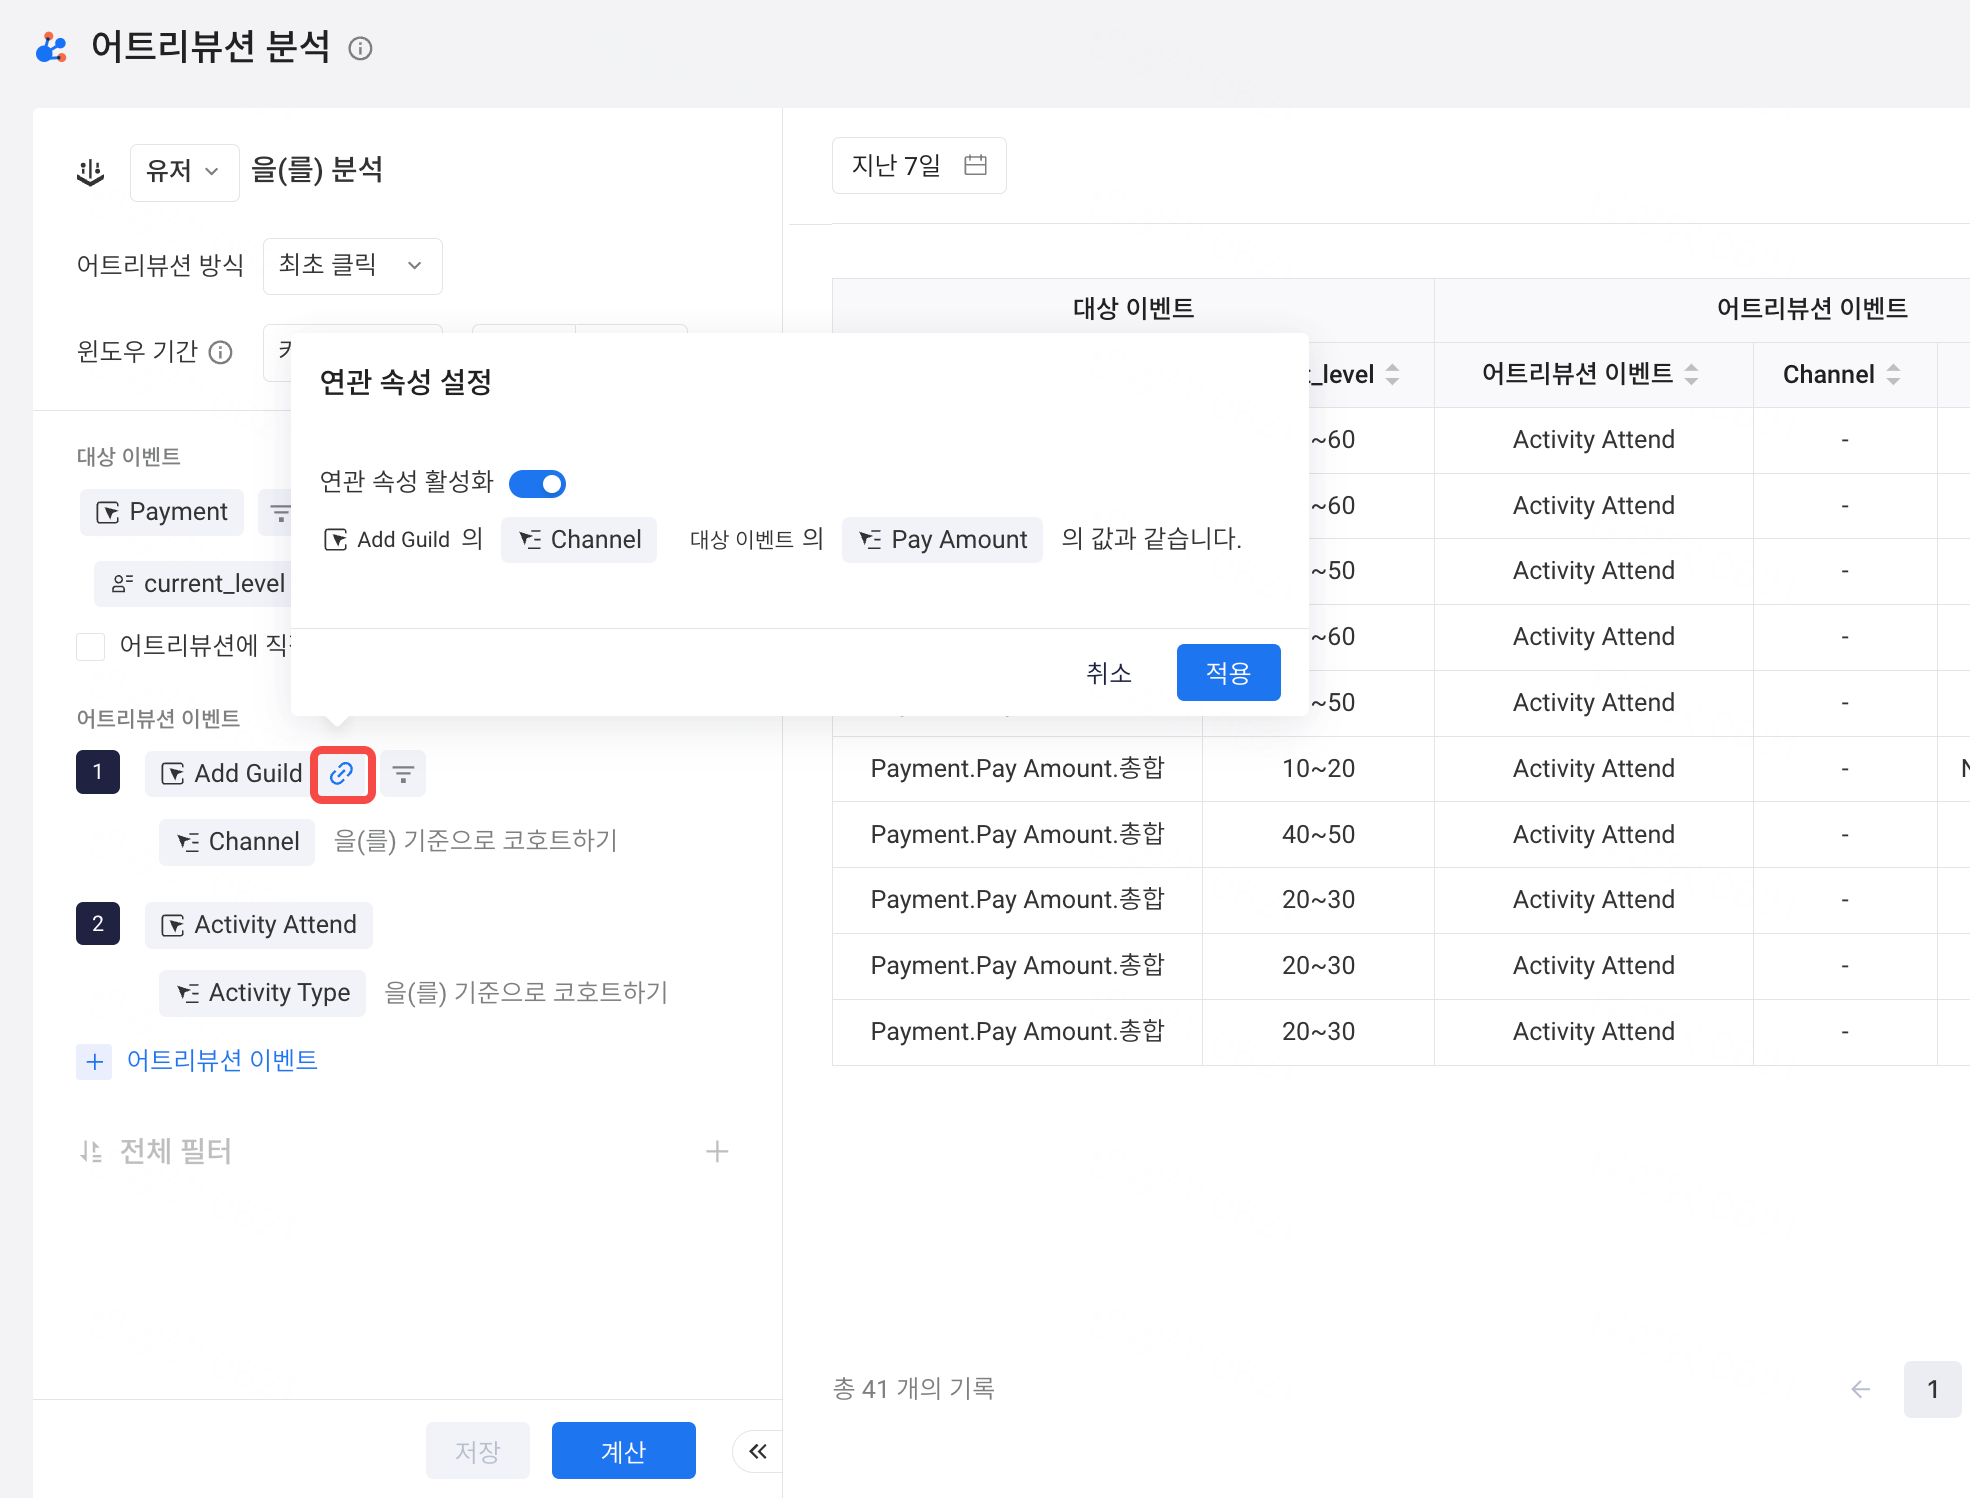Sort the Channel column with the sort arrows
The width and height of the screenshot is (1970, 1498).
pos(1893,374)
